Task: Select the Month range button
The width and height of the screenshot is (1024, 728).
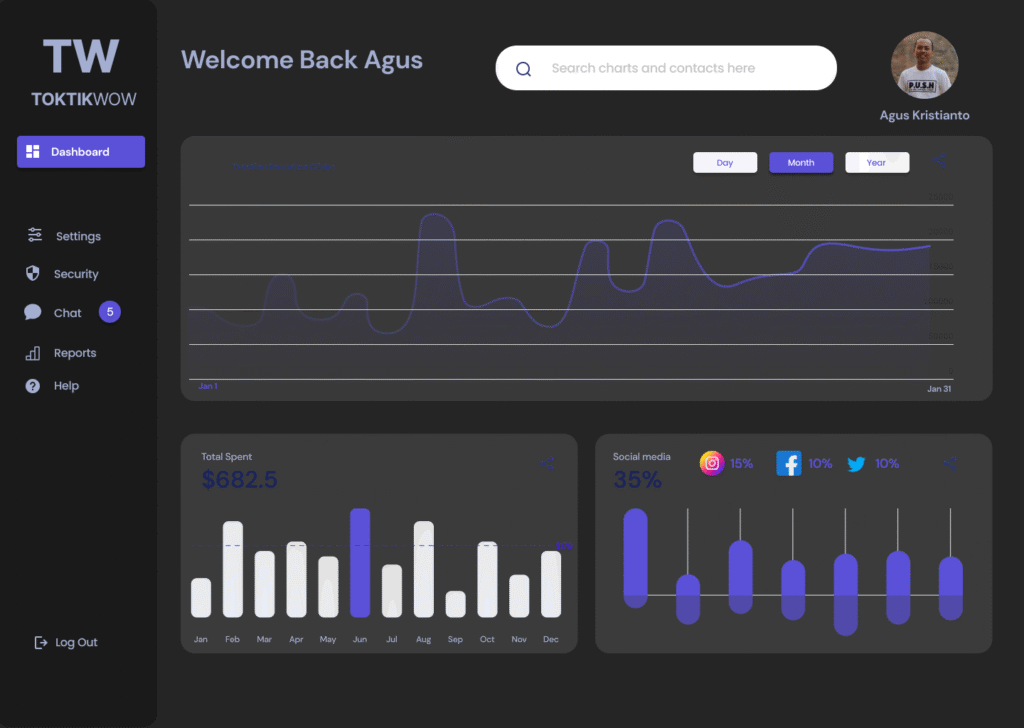Action: [801, 163]
